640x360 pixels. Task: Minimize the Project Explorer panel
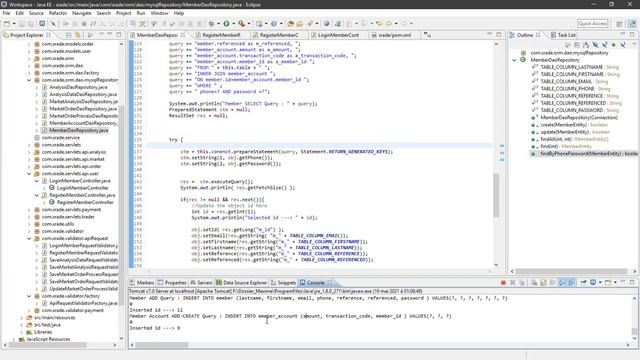tap(109, 35)
